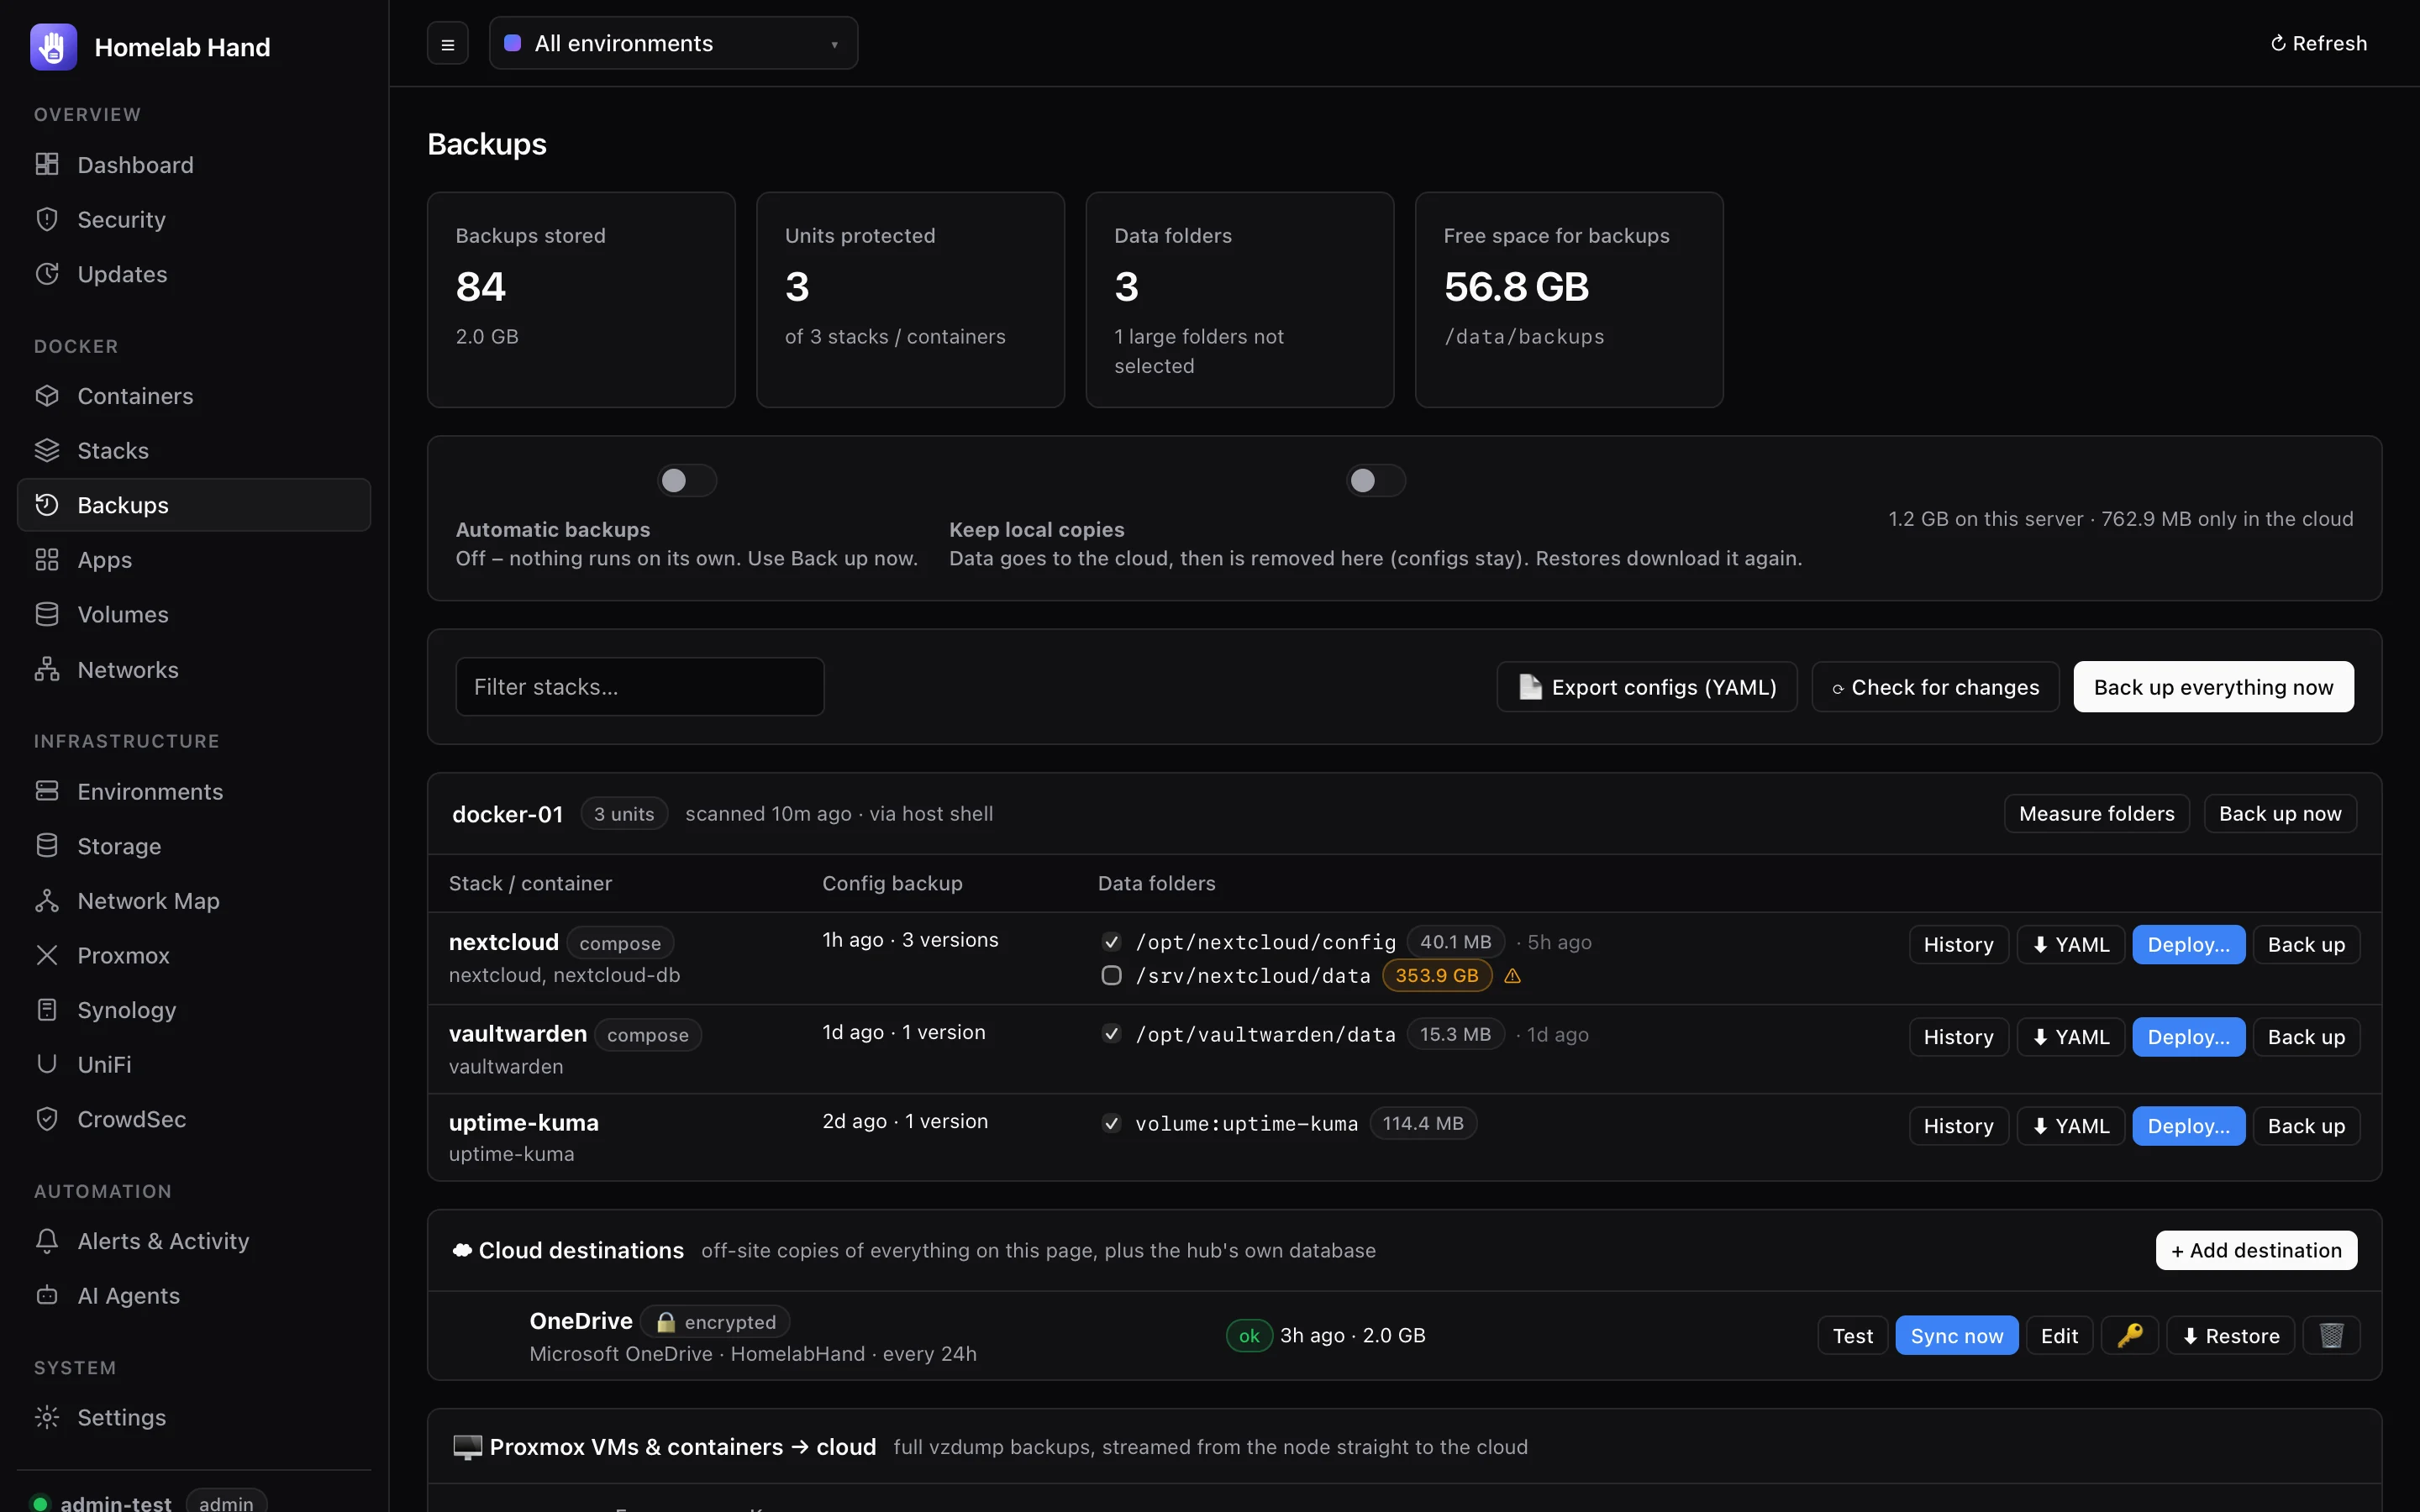Click the Storage icon in sidebar
Image resolution: width=2420 pixels, height=1512 pixels.
(47, 846)
